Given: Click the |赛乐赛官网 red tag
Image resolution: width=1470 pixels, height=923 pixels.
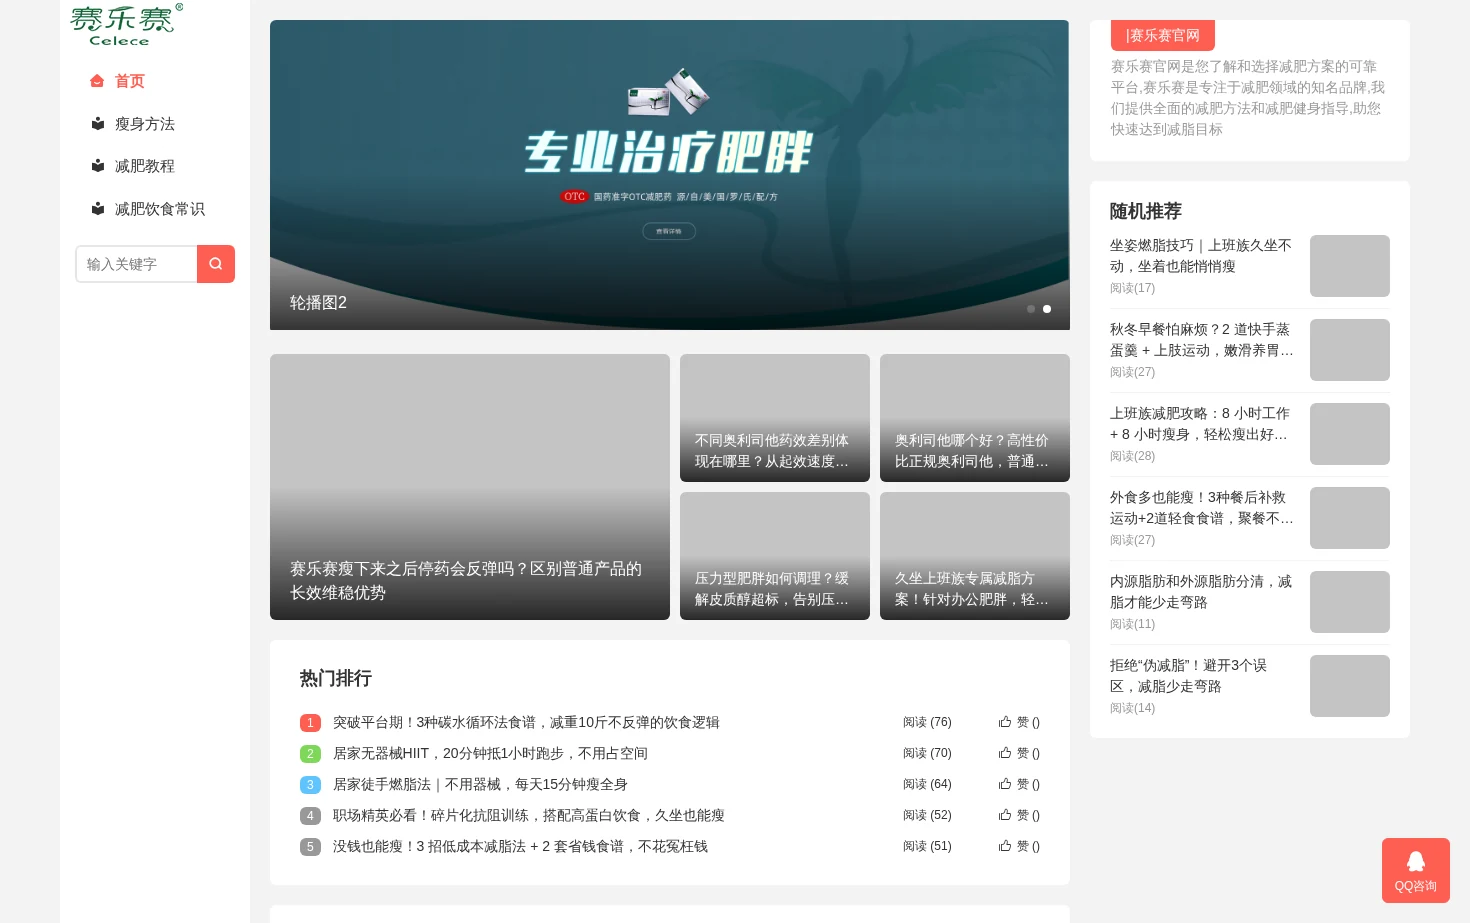Looking at the screenshot, I should 1163,35.
